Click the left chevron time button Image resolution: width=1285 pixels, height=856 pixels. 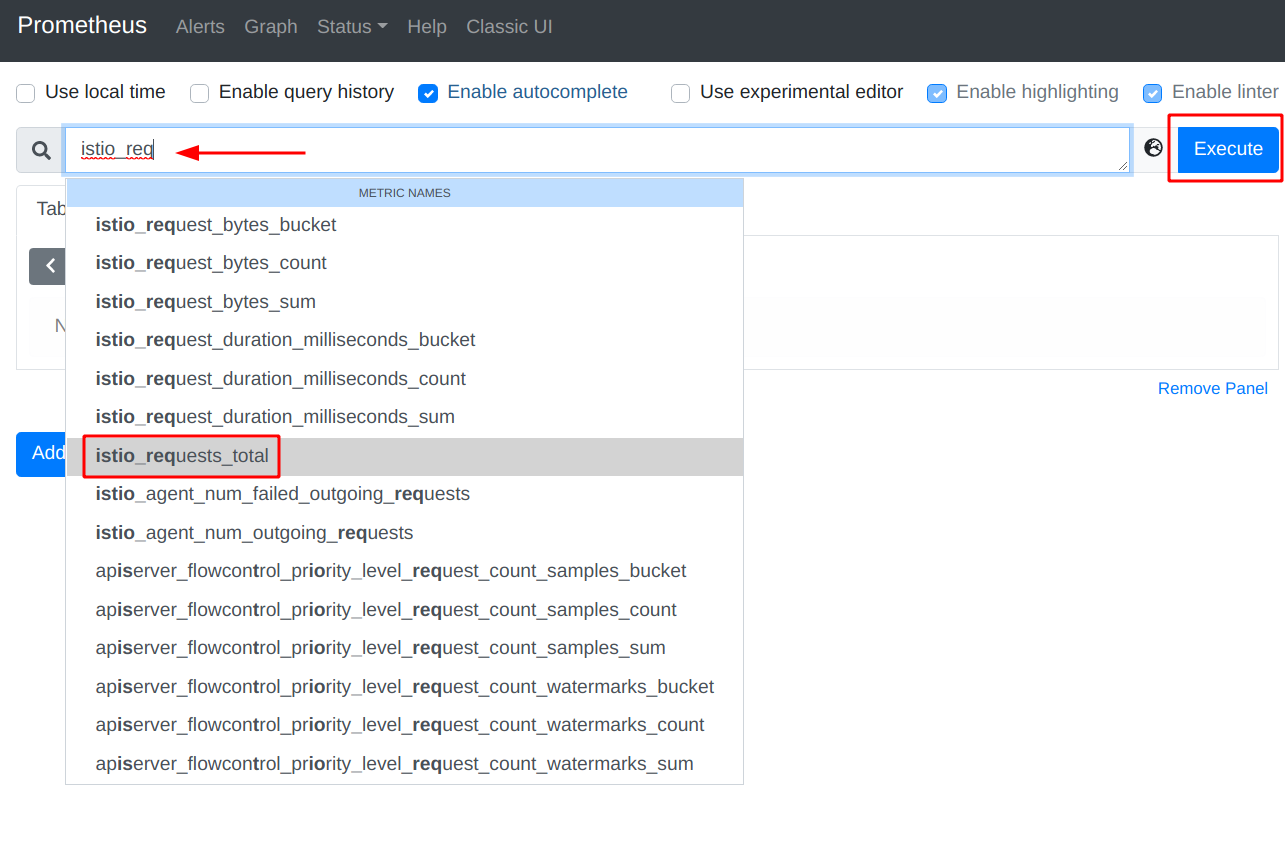(x=48, y=266)
